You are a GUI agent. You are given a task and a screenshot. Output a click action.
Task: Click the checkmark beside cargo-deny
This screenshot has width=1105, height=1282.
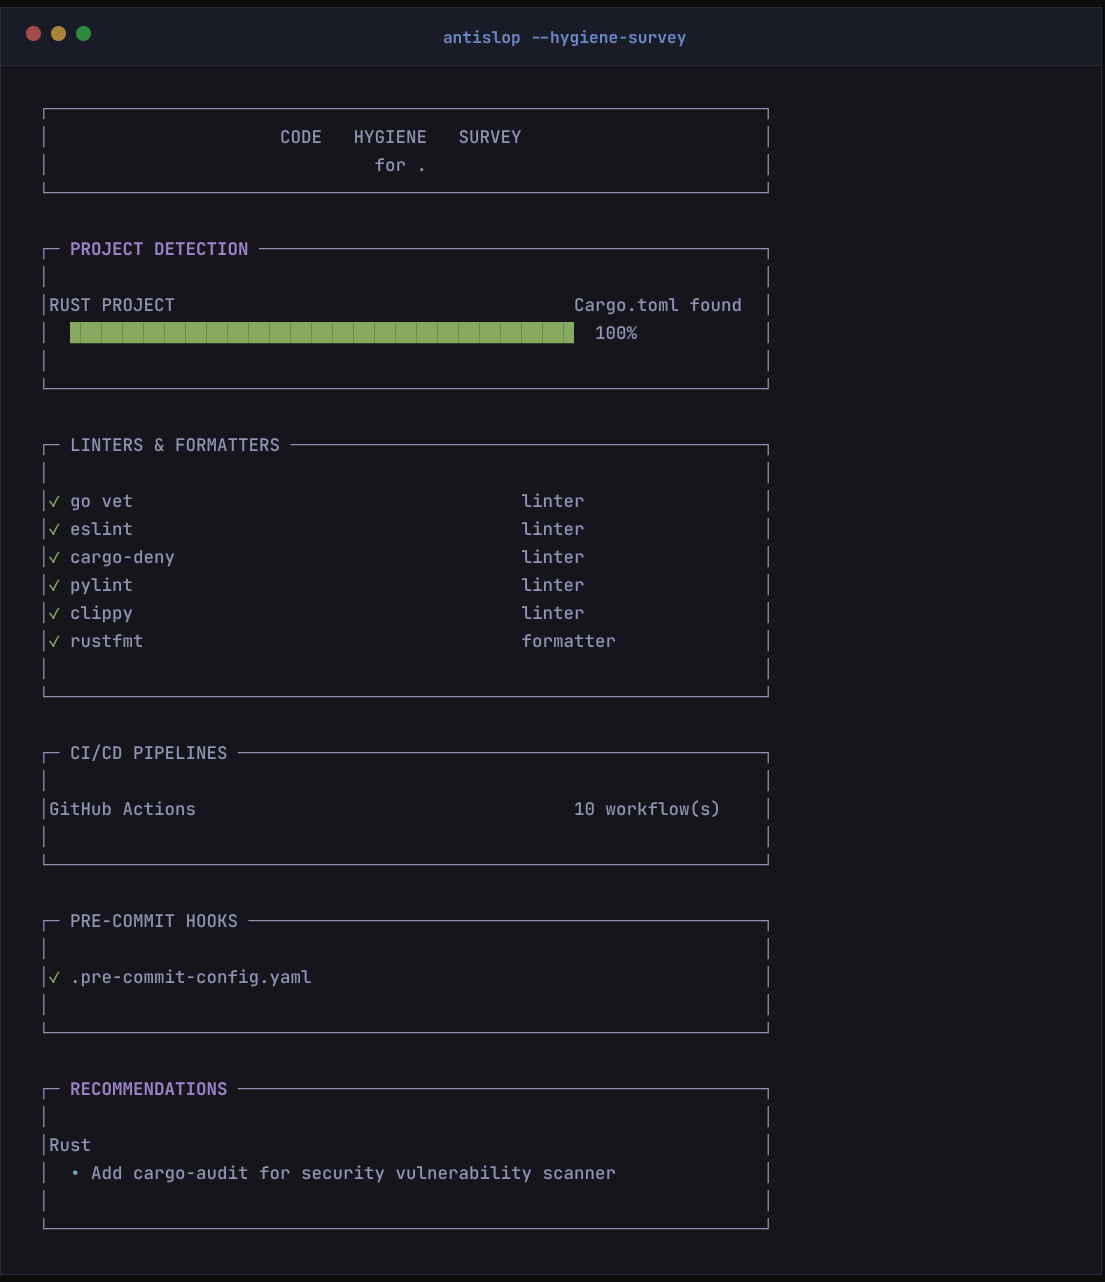point(55,557)
